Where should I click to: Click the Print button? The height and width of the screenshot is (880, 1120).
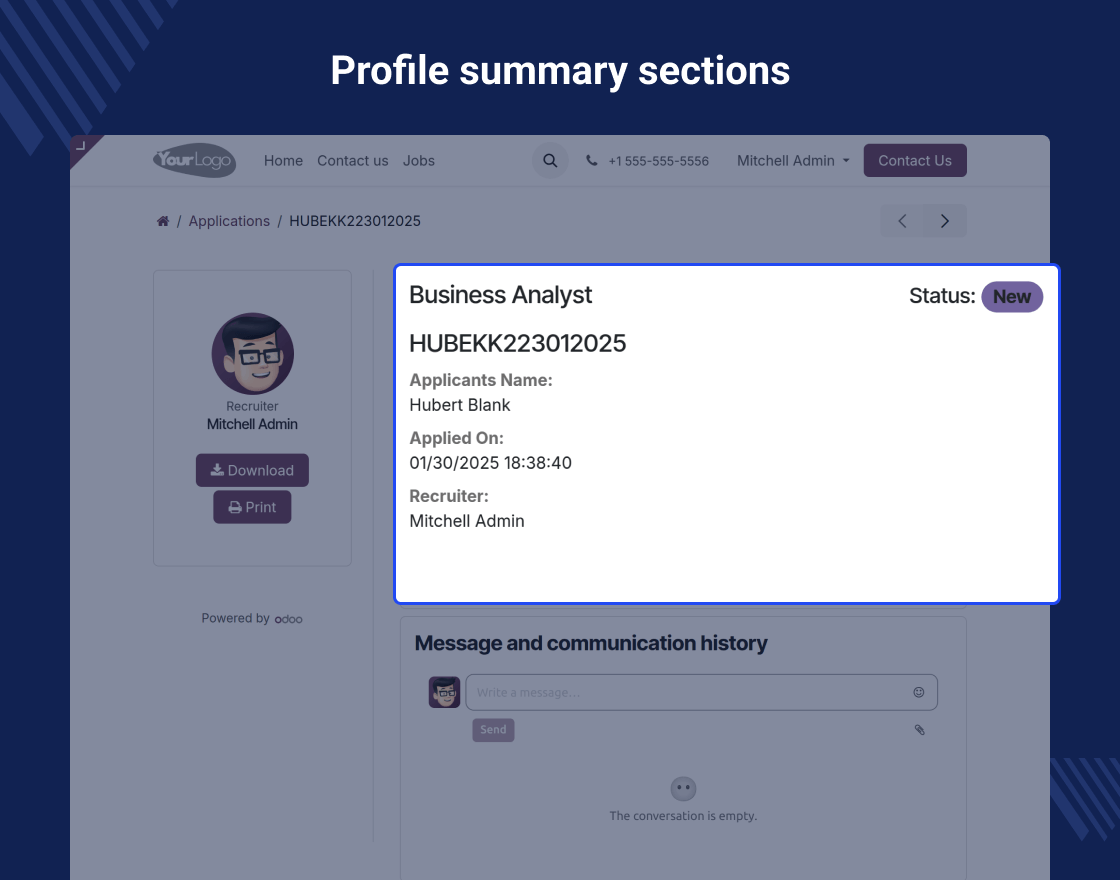(x=252, y=507)
